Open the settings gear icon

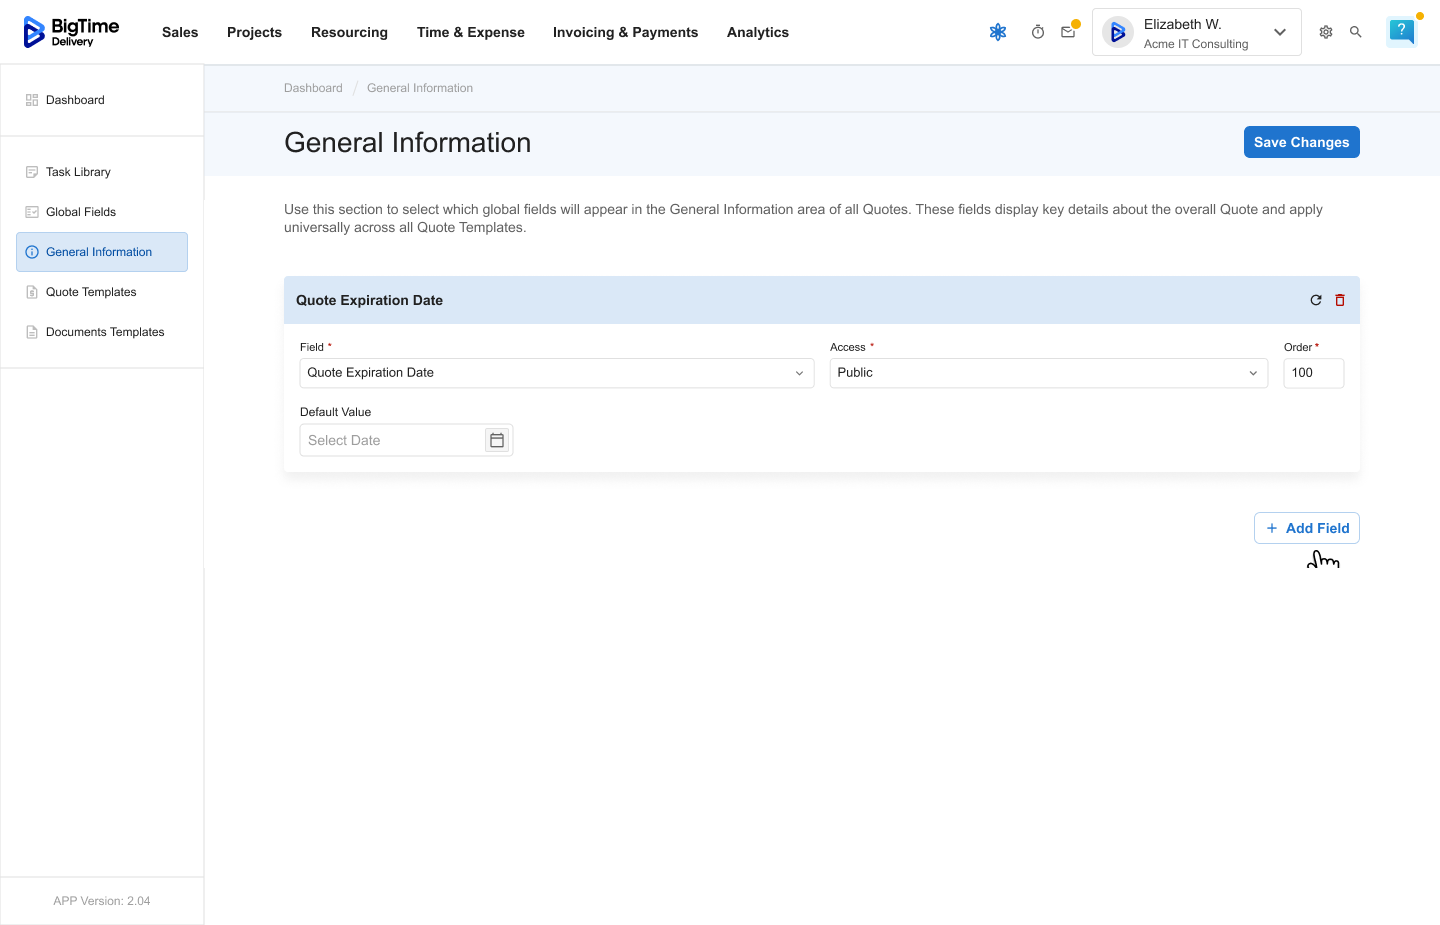(1326, 32)
